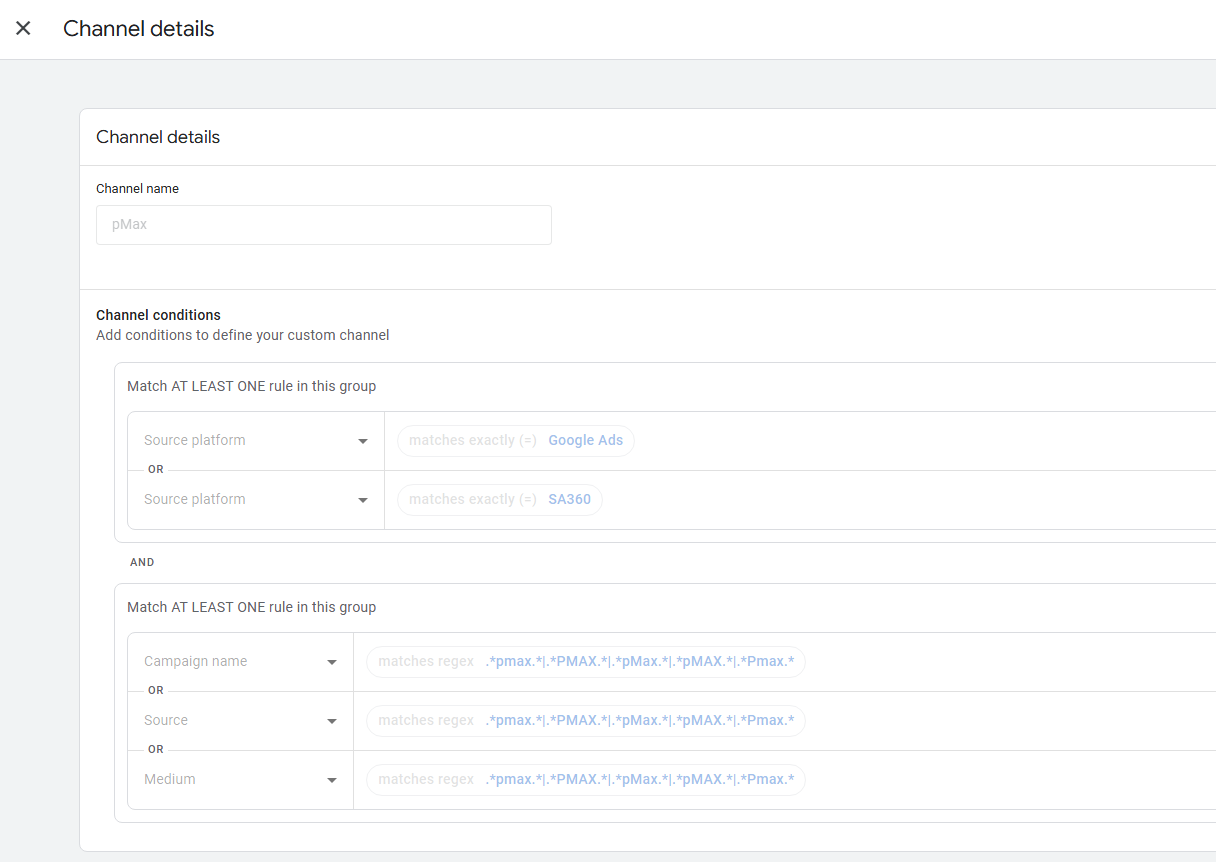Close the Channel details panel

(23, 29)
